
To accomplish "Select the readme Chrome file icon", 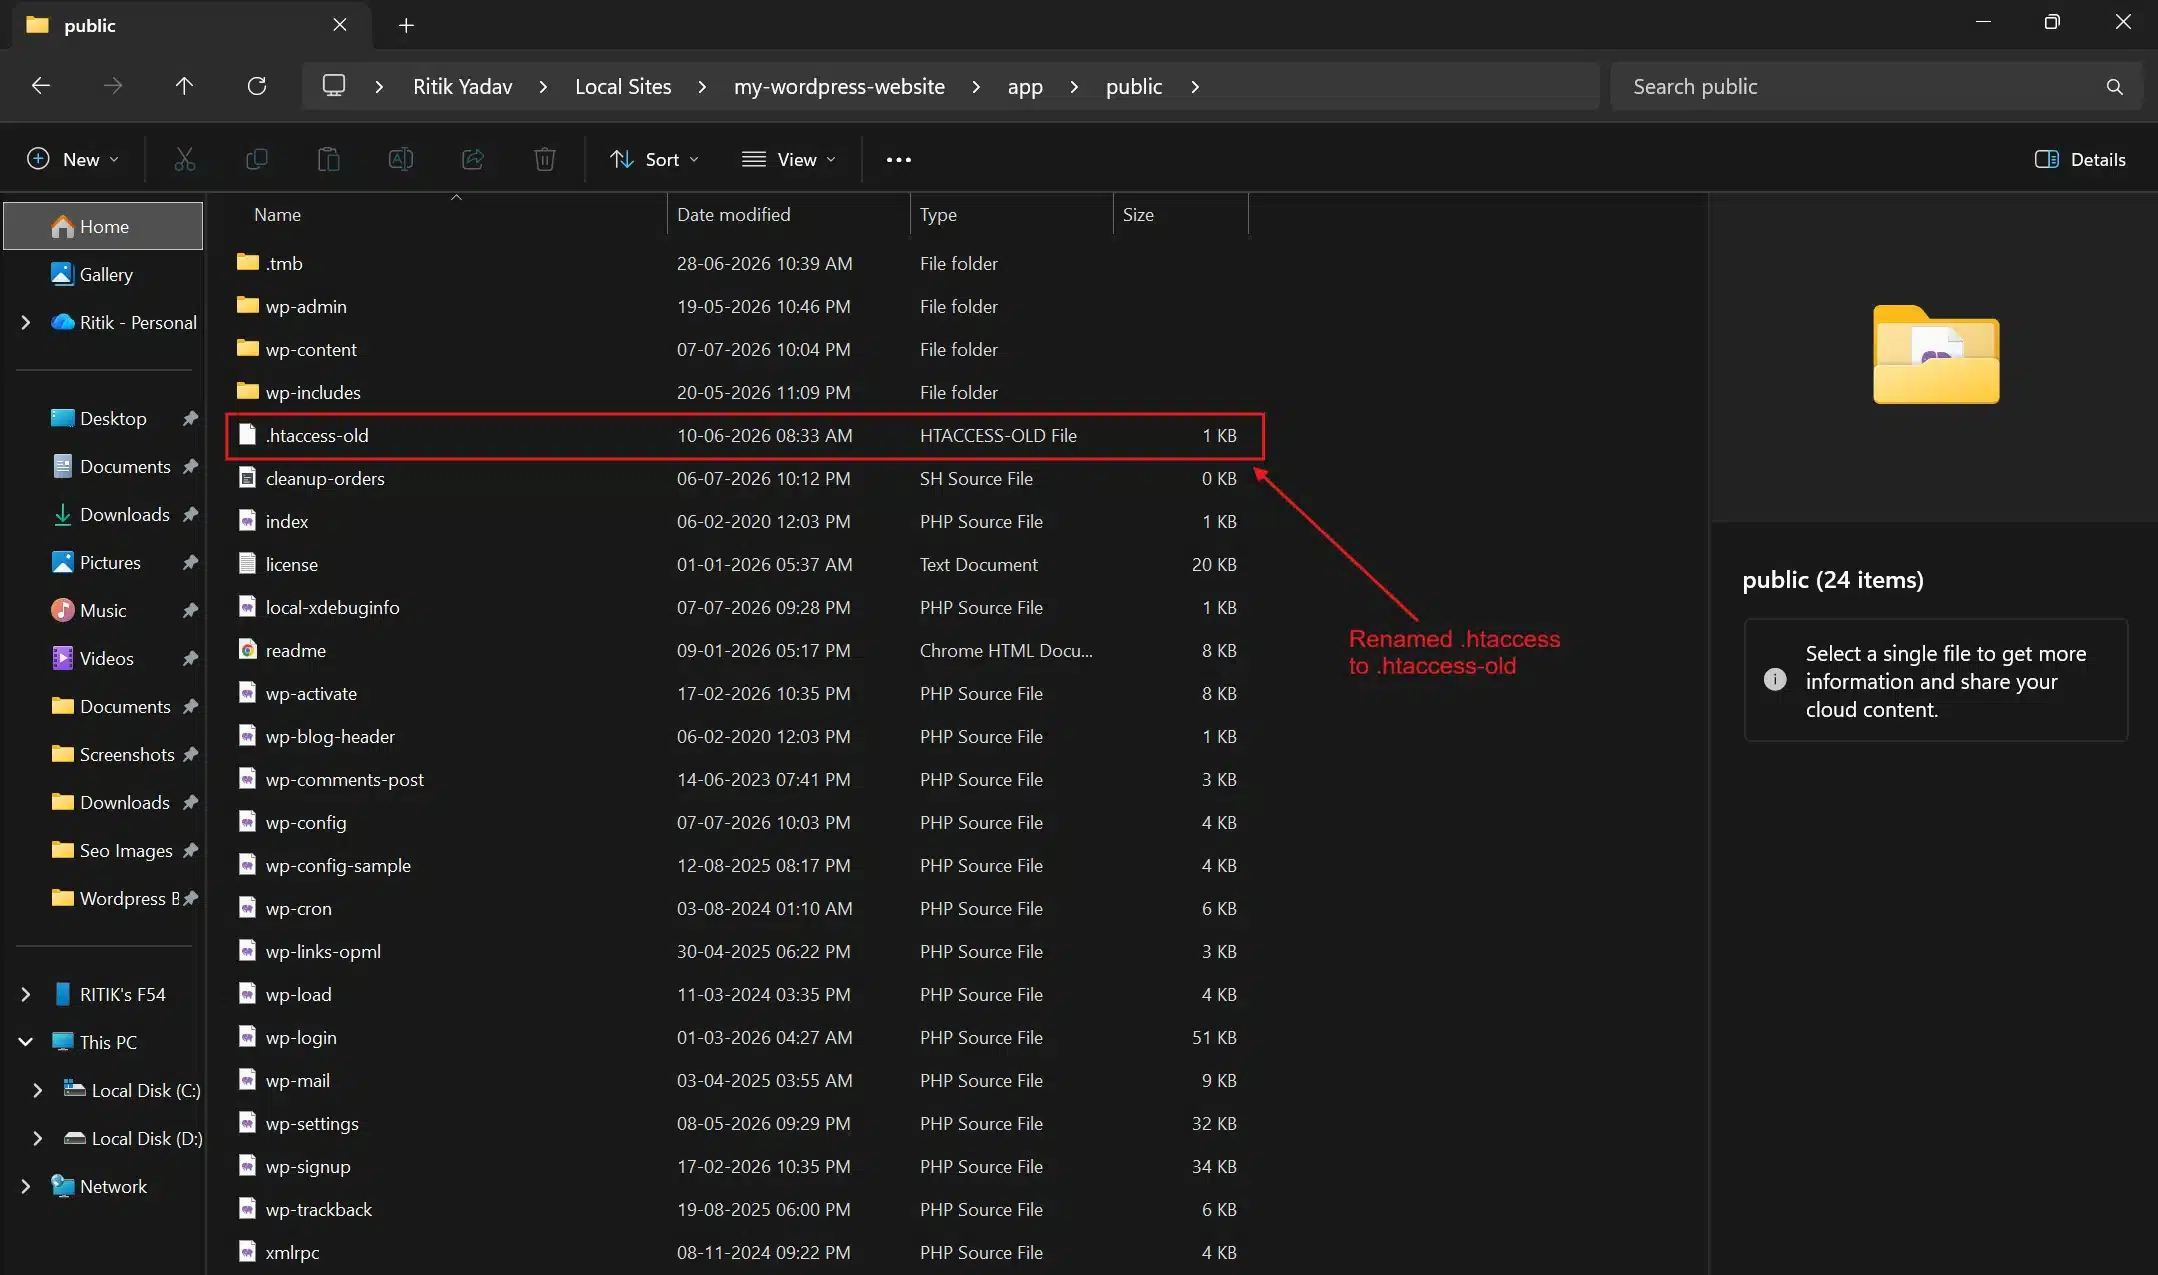I will [x=247, y=650].
